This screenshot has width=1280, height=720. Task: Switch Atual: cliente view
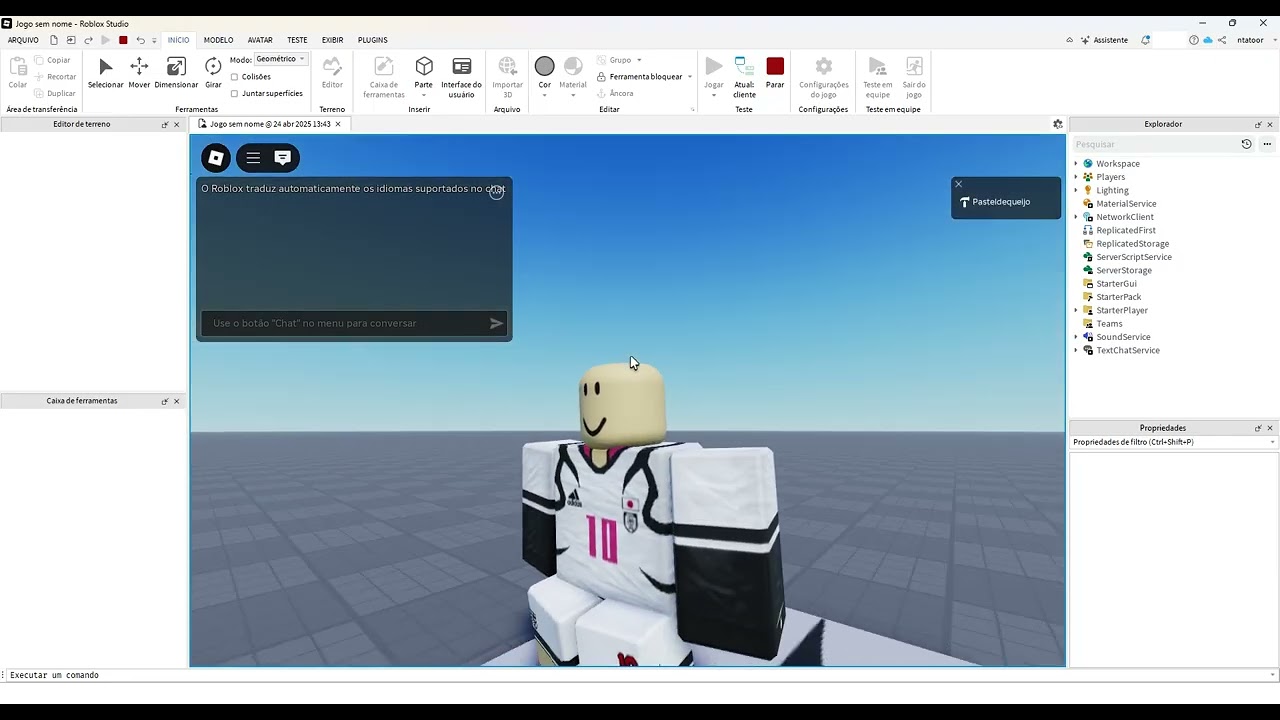coord(744,77)
